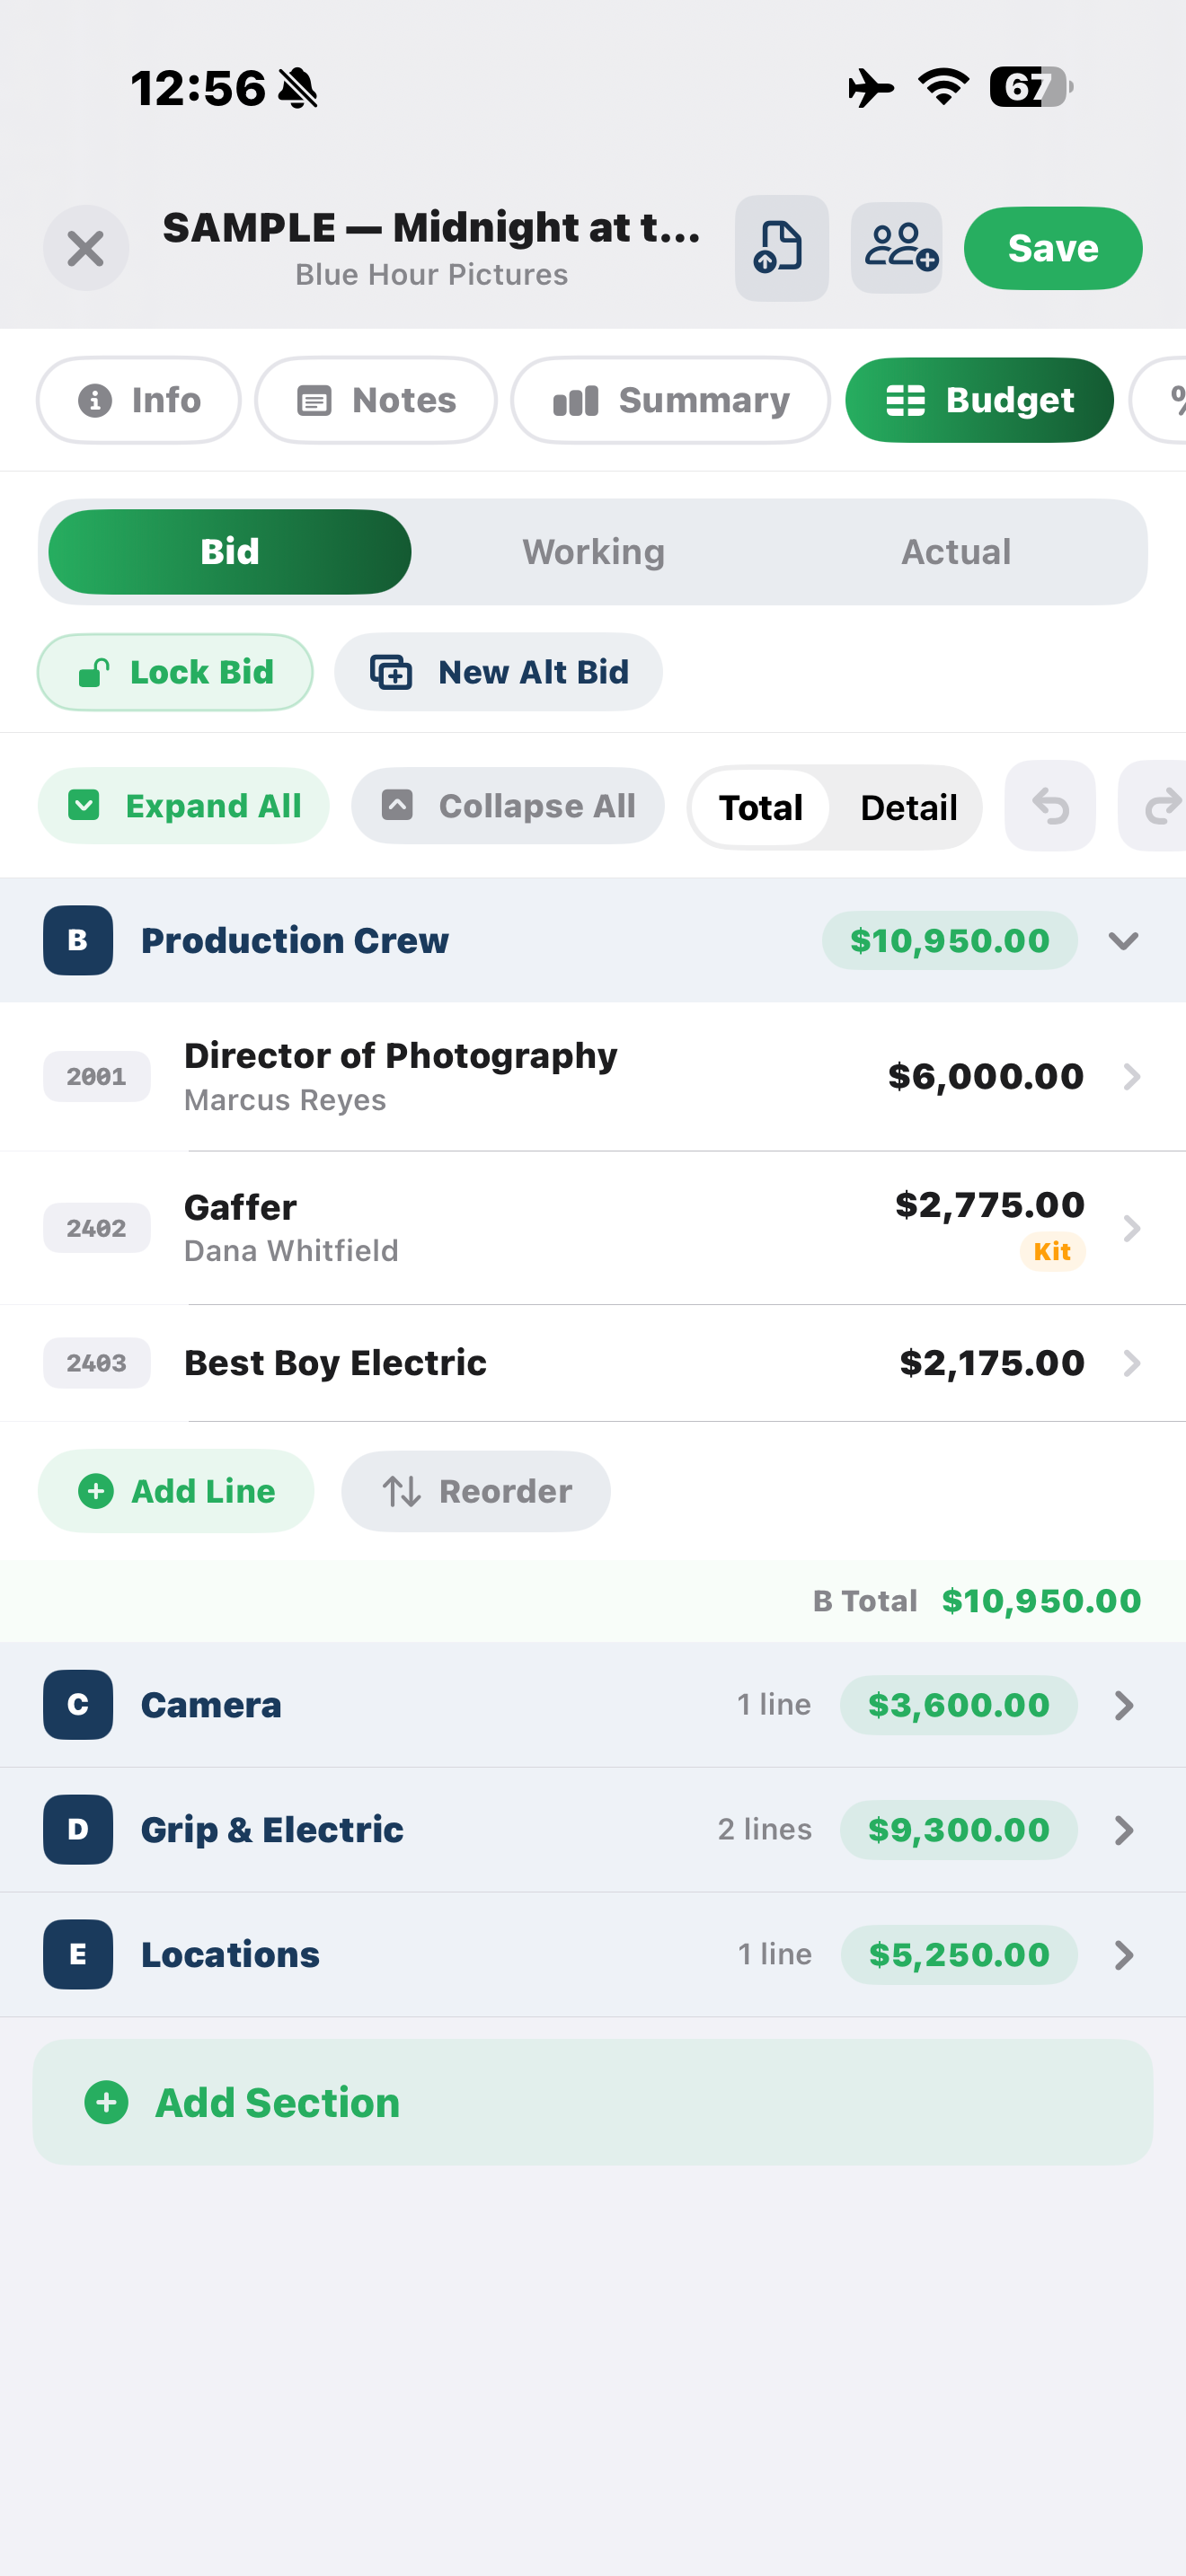Tap the 12:56 clock in status bar

(198, 88)
